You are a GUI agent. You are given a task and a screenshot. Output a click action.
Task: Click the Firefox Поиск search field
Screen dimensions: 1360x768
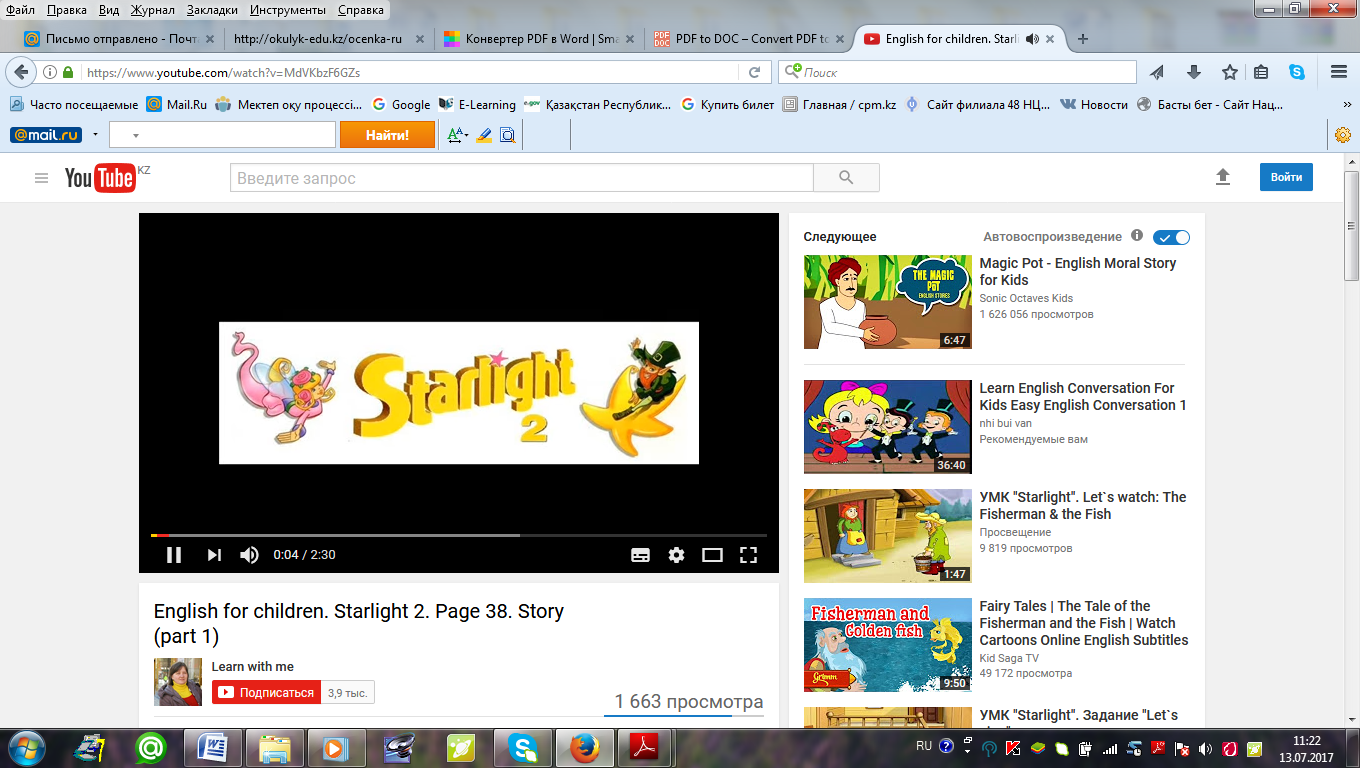pyautogui.click(x=957, y=72)
